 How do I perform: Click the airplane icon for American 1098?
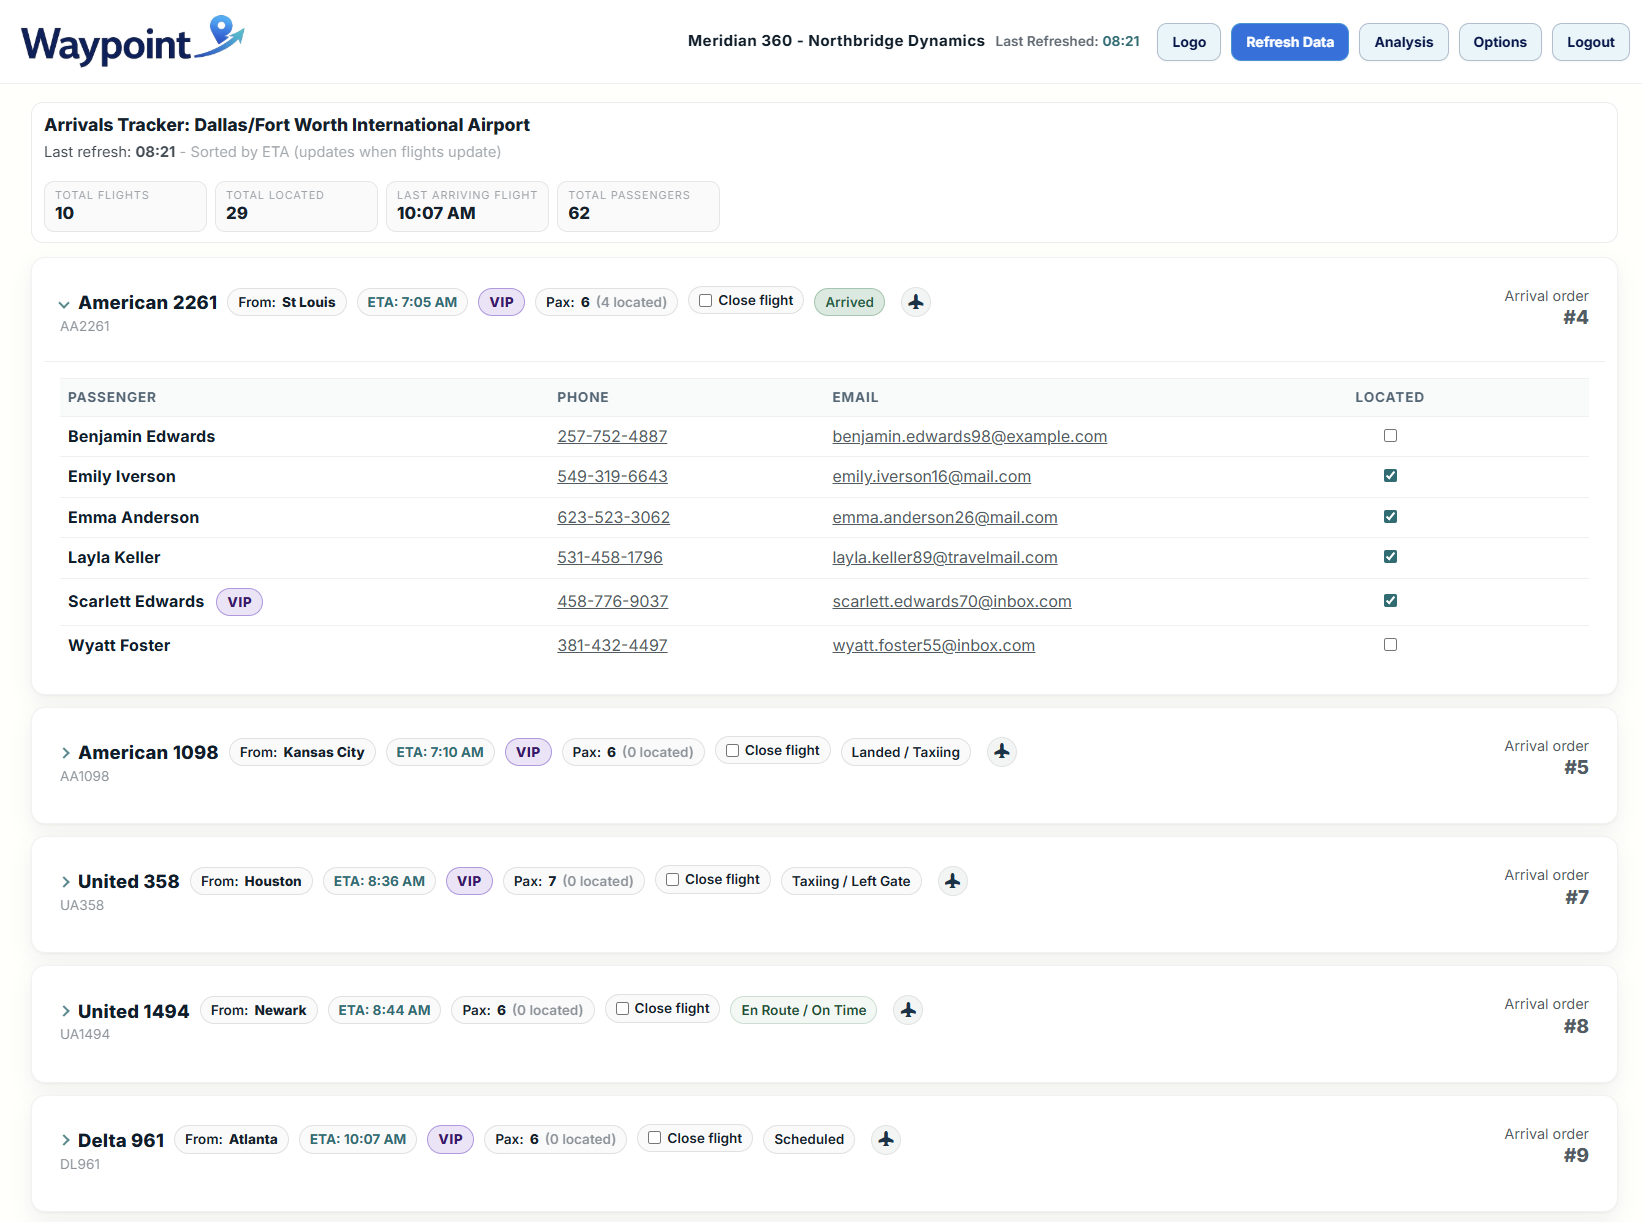click(1001, 752)
